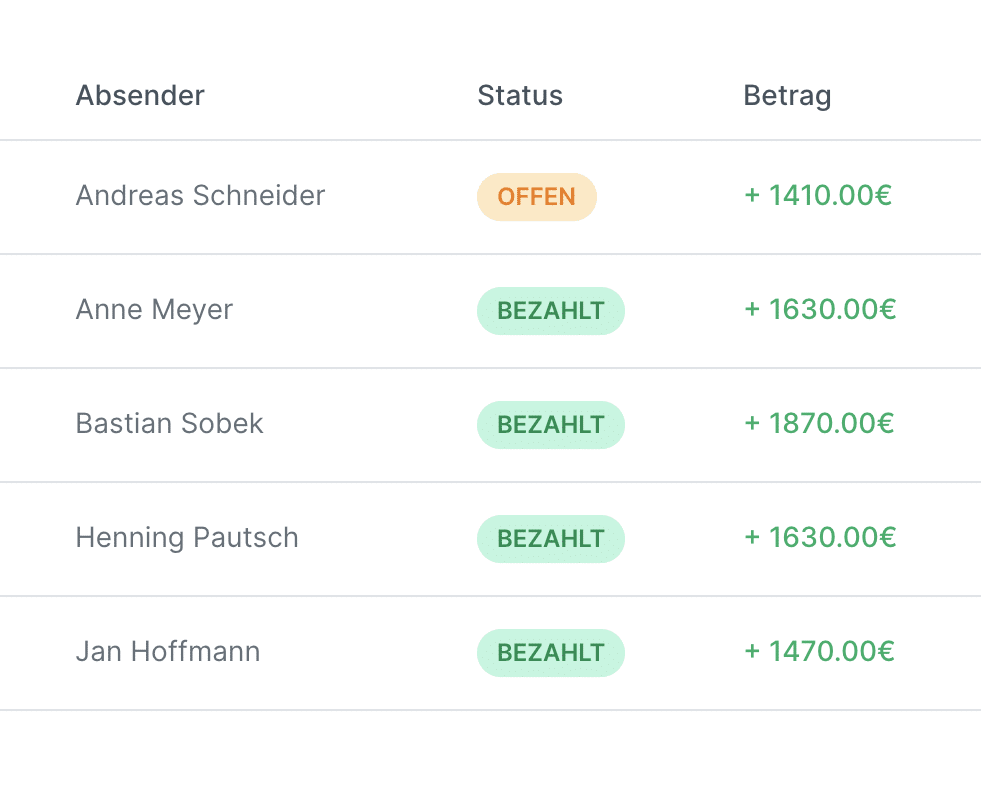
Task: Click the Betrag column header
Action: pyautogui.click(x=787, y=97)
